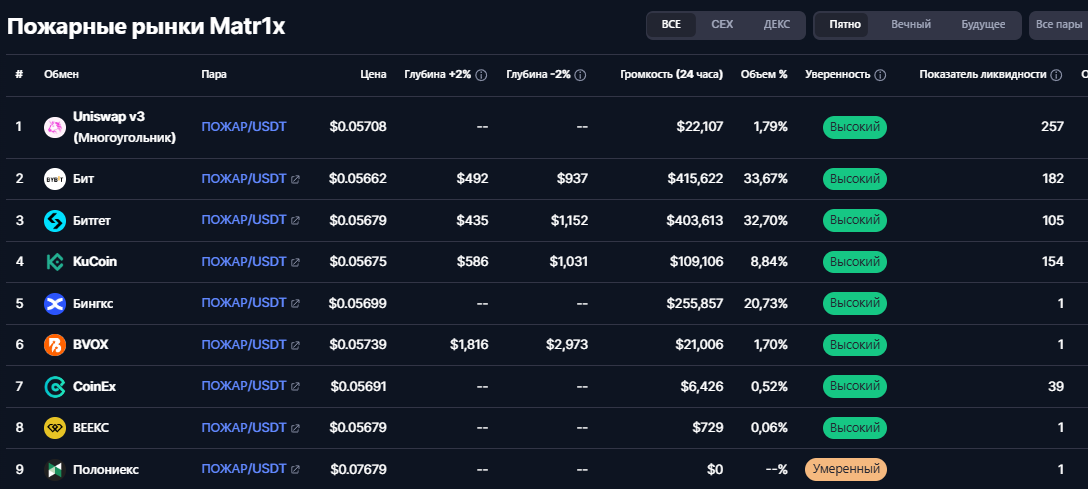Click the BingX exchange logo
The width and height of the screenshot is (1088, 489).
55,304
